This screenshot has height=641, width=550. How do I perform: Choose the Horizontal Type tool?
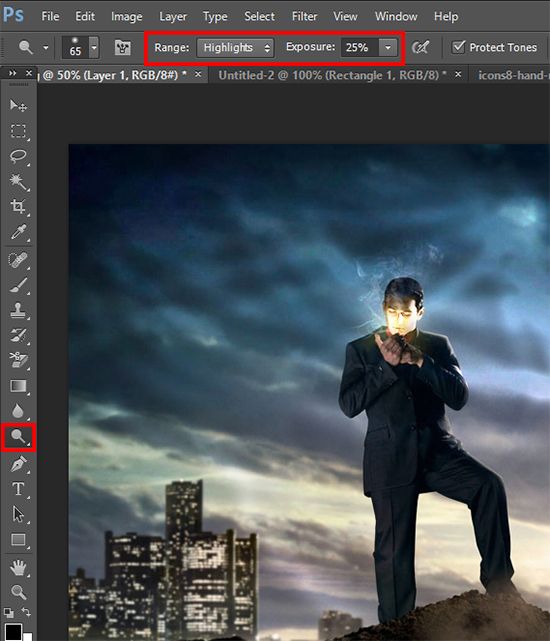tap(18, 489)
